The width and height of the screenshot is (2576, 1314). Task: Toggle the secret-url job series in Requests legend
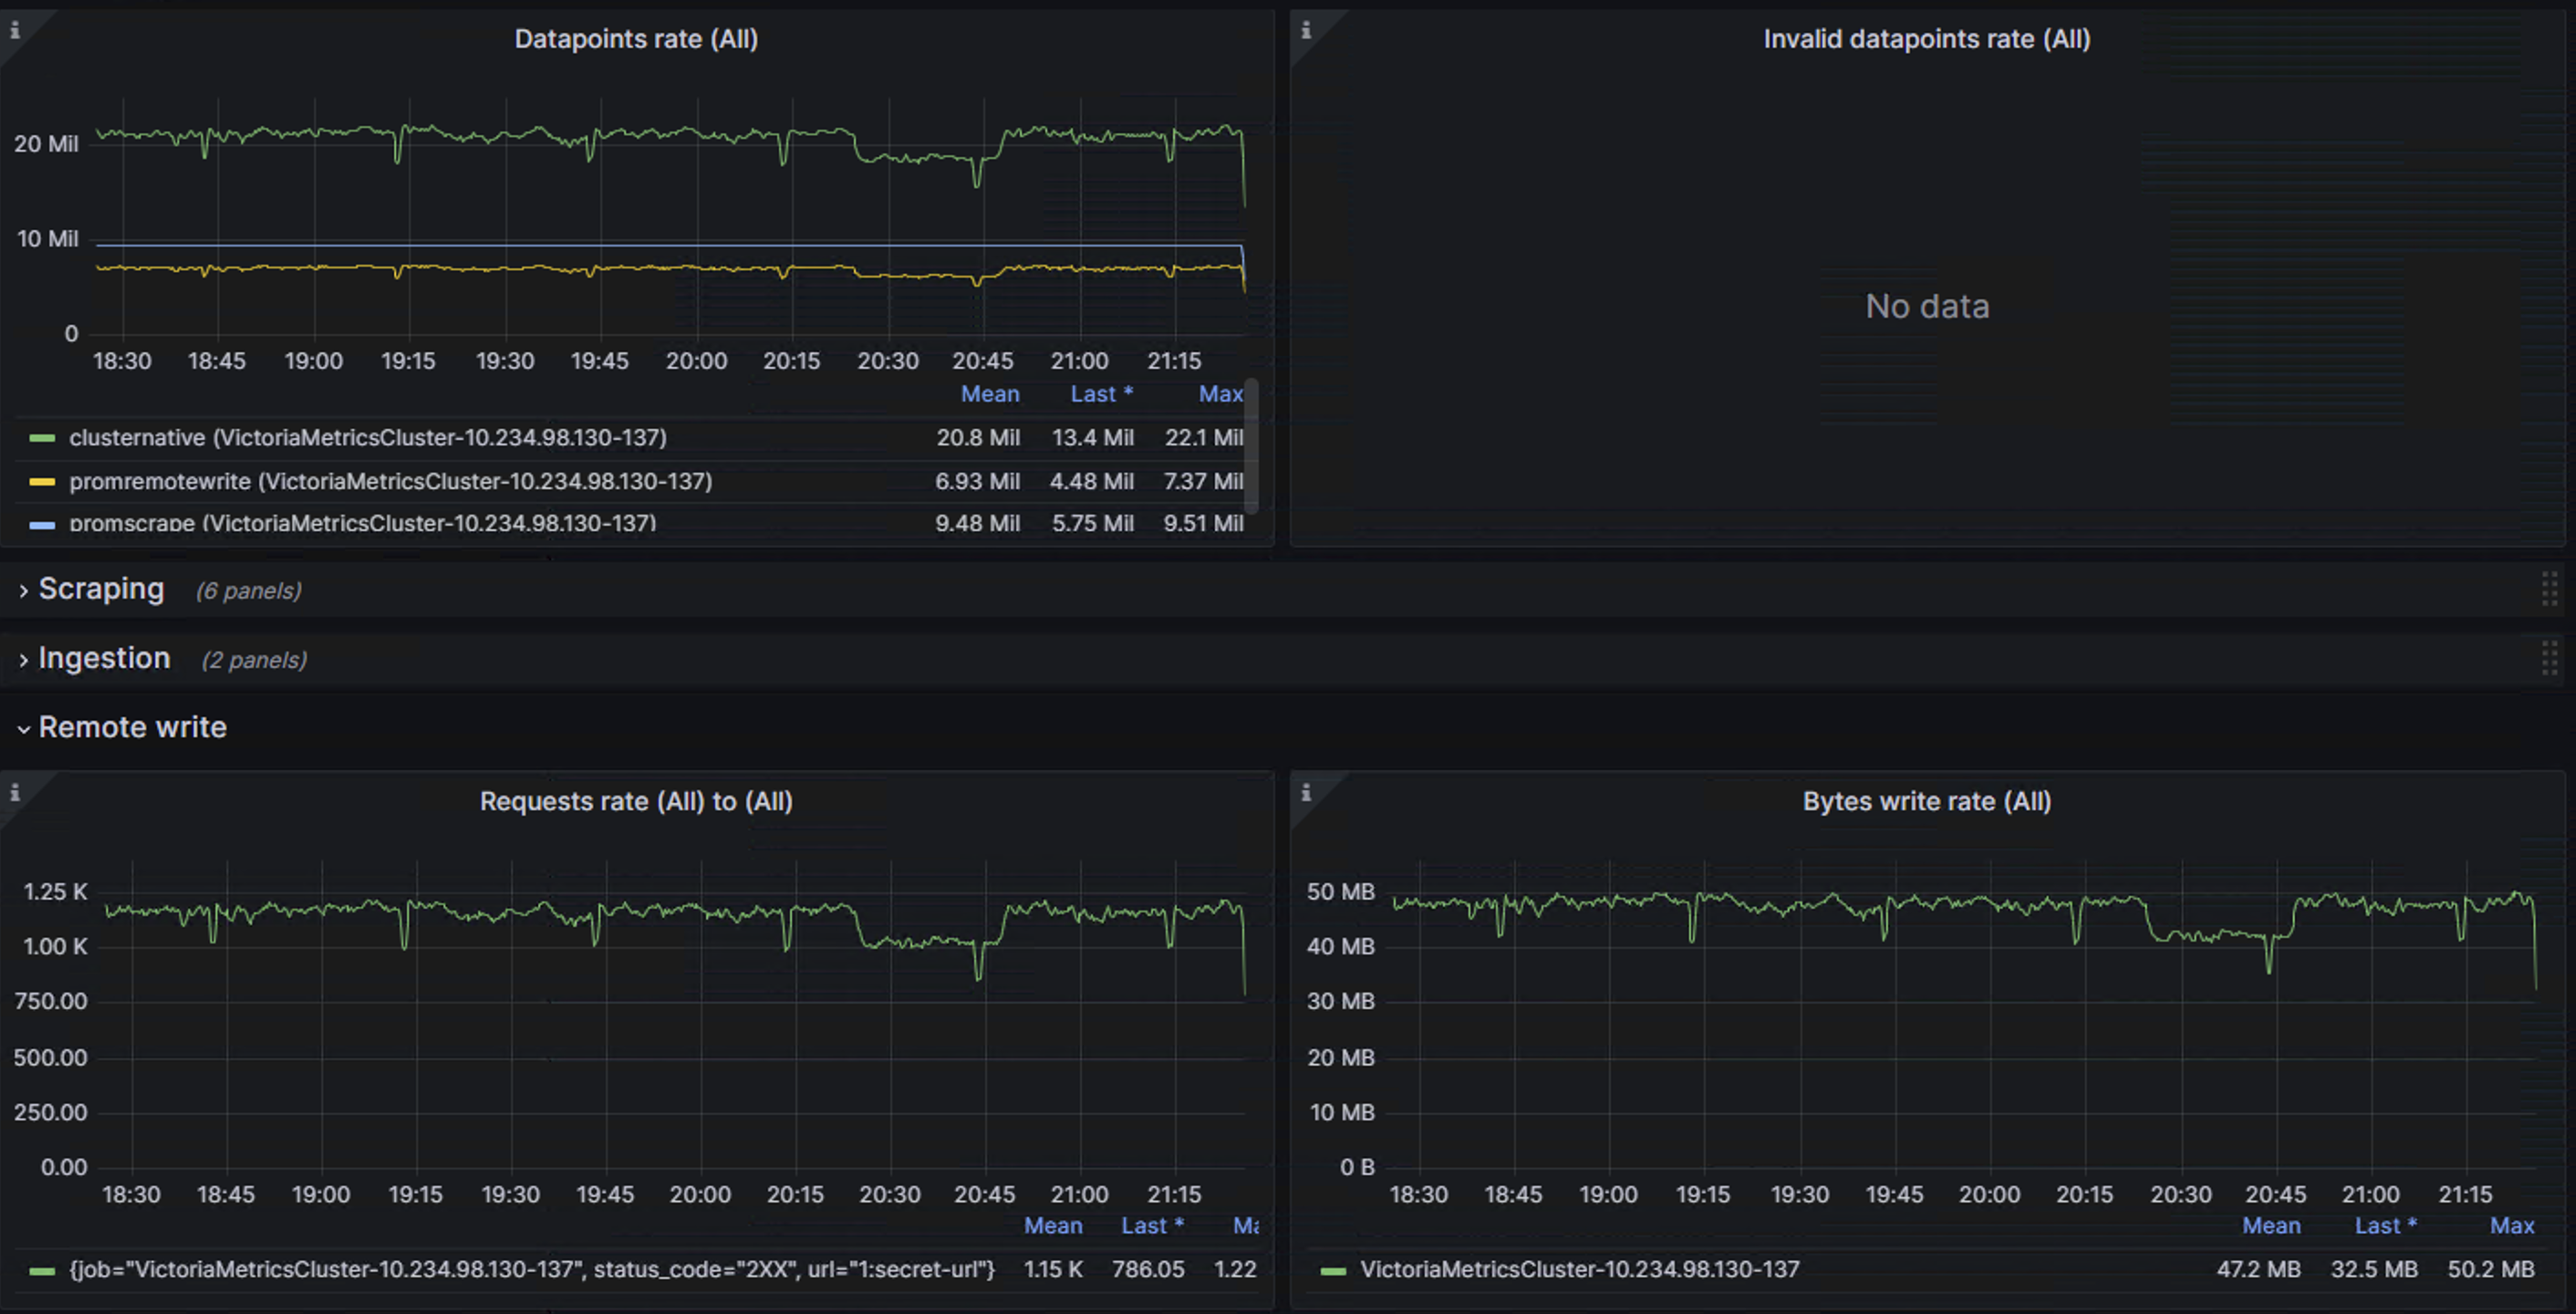530,1269
